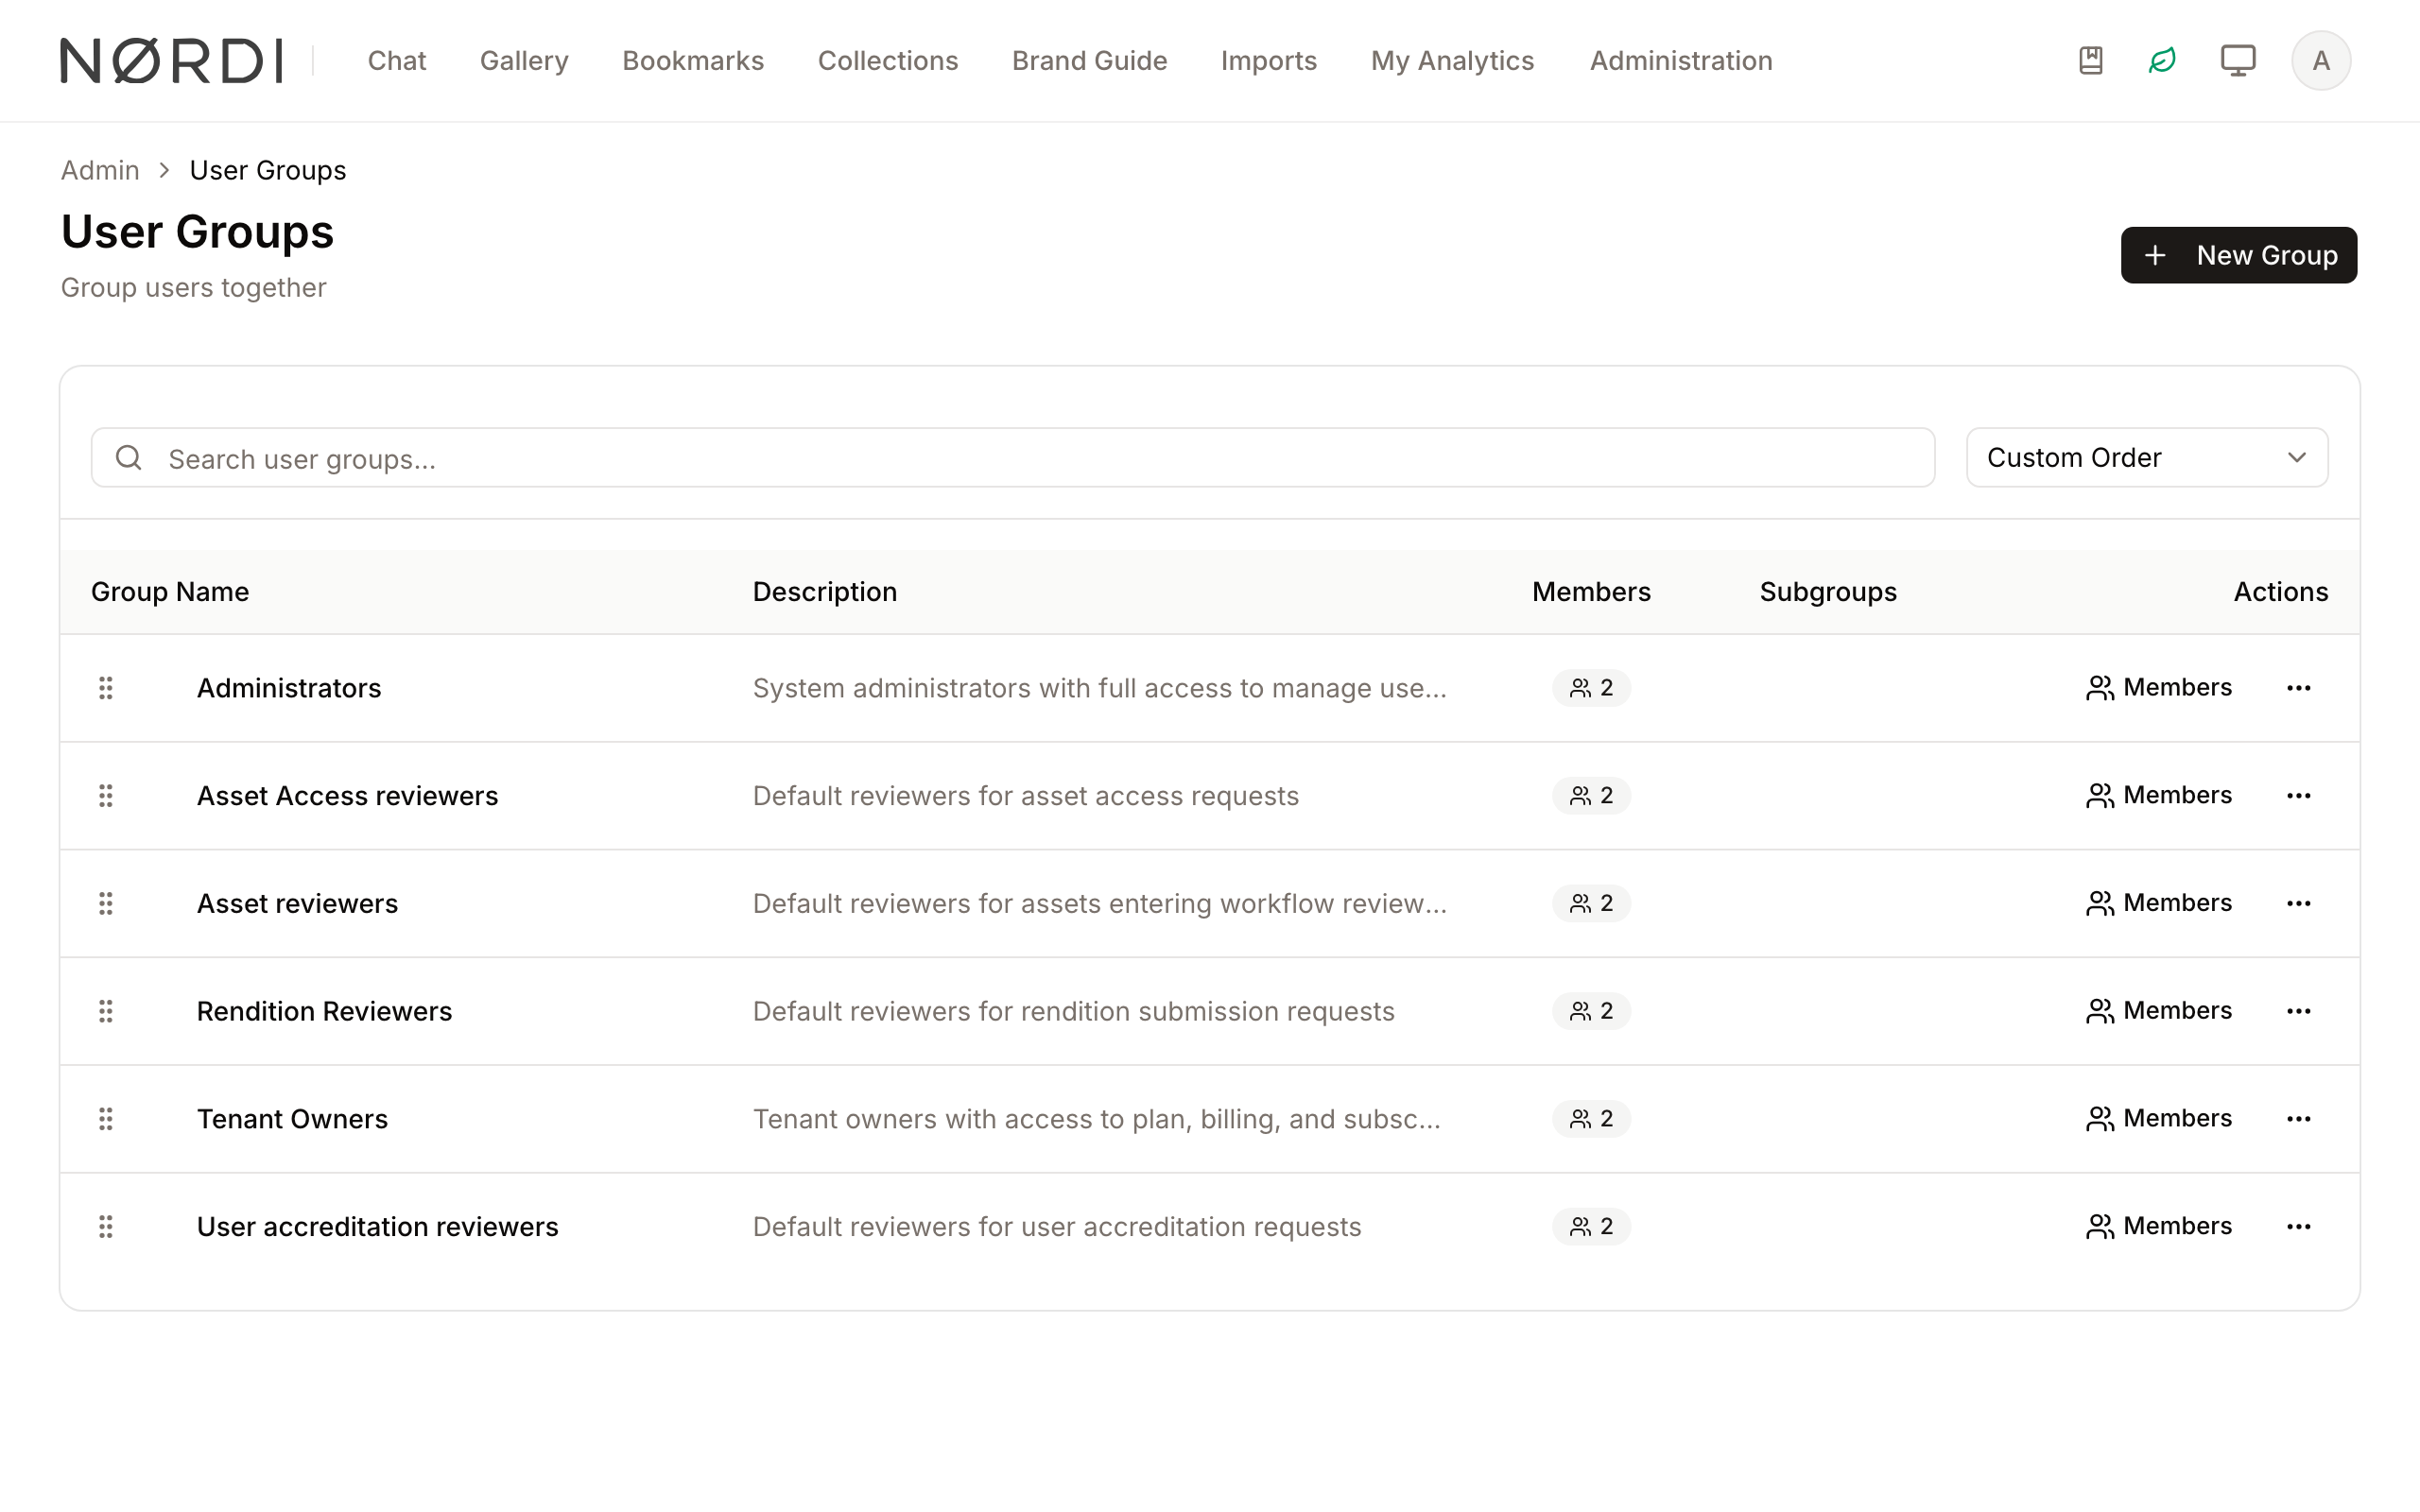Click description 'Default reviewers for rendition submission requests'

point(1073,1011)
